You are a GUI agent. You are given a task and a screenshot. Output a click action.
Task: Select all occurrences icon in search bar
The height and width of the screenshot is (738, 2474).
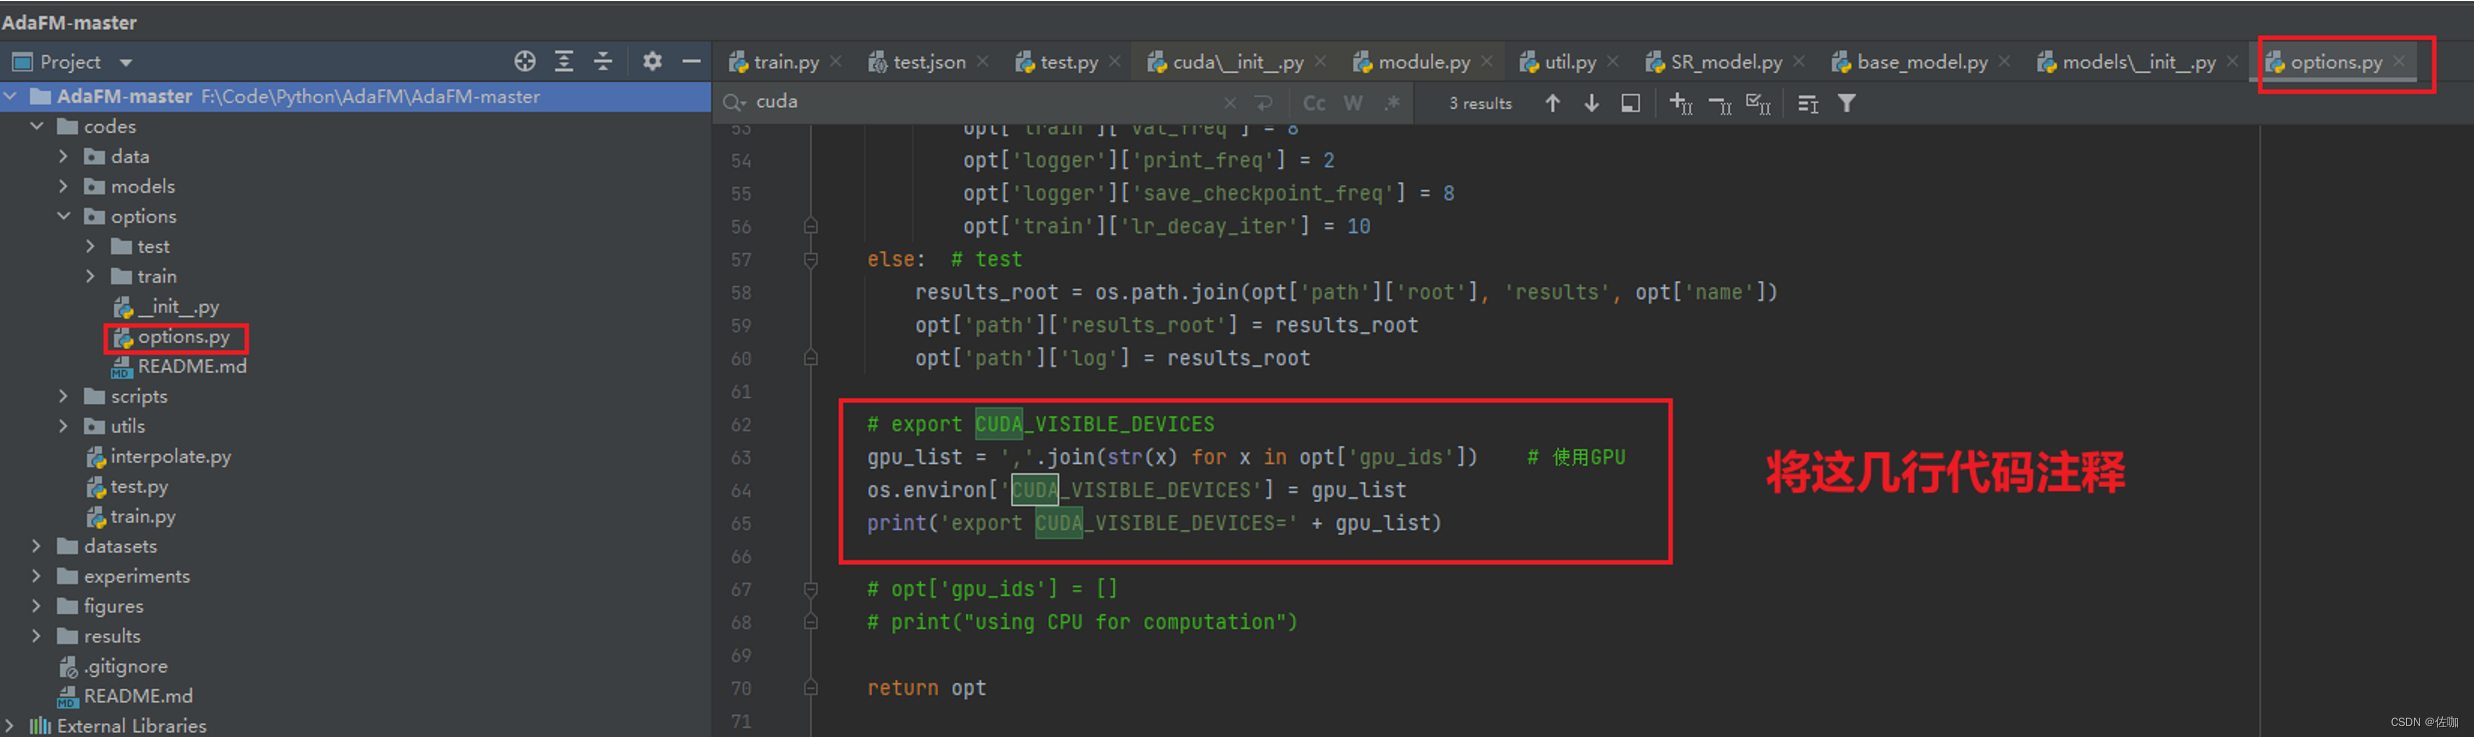point(1758,103)
